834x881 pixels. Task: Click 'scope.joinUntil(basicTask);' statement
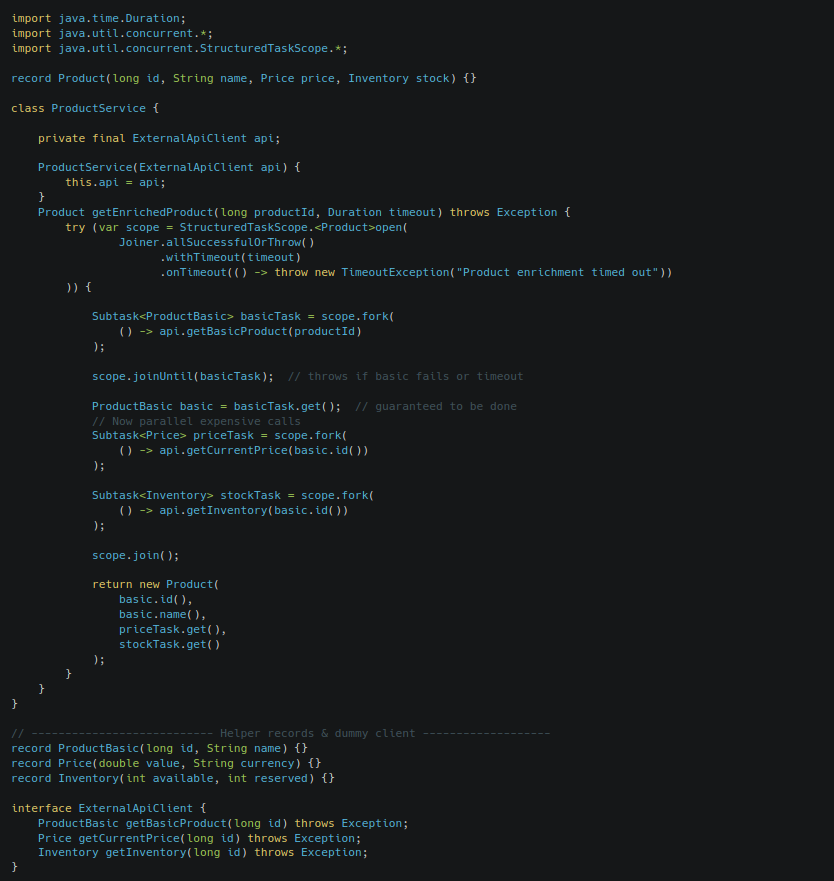point(183,376)
